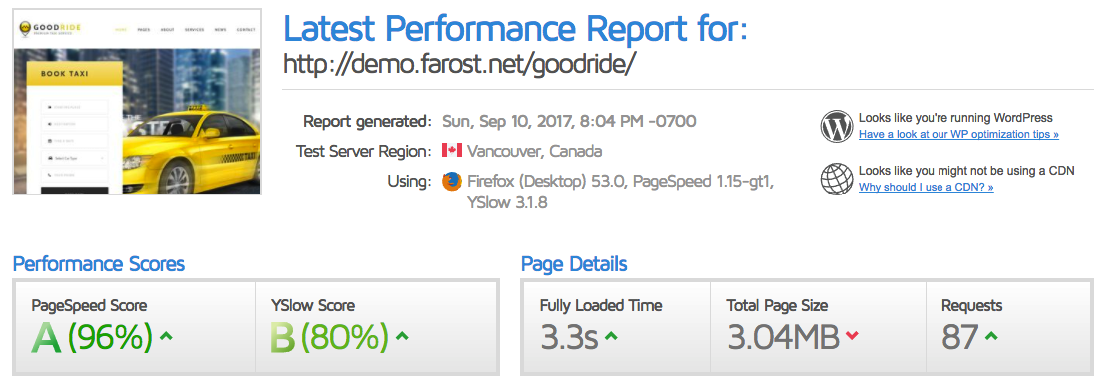Click the CDN globe icon
This screenshot has height=385, width=1104.
coord(836,179)
